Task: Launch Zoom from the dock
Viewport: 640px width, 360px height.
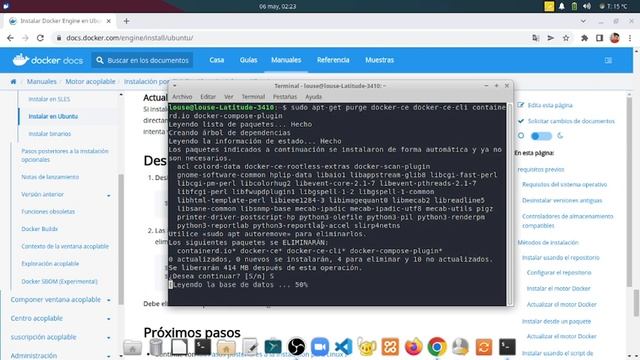Action: (x=320, y=347)
